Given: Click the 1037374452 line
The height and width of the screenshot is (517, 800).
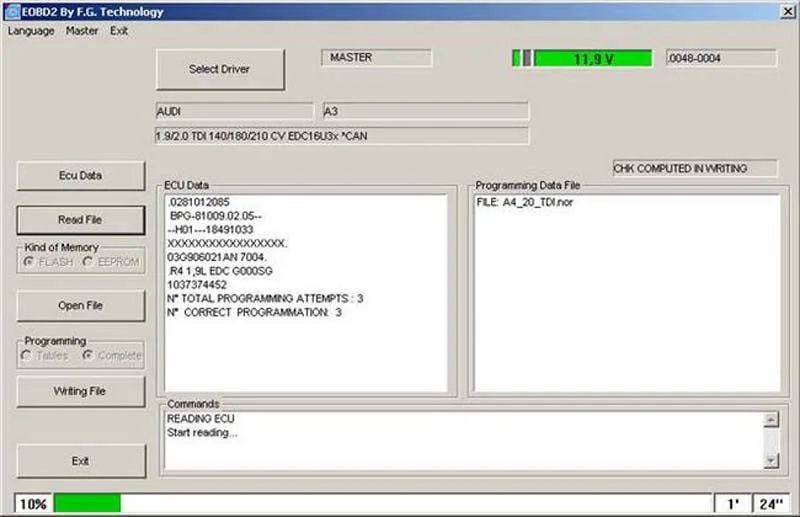Looking at the screenshot, I should pos(197,285).
